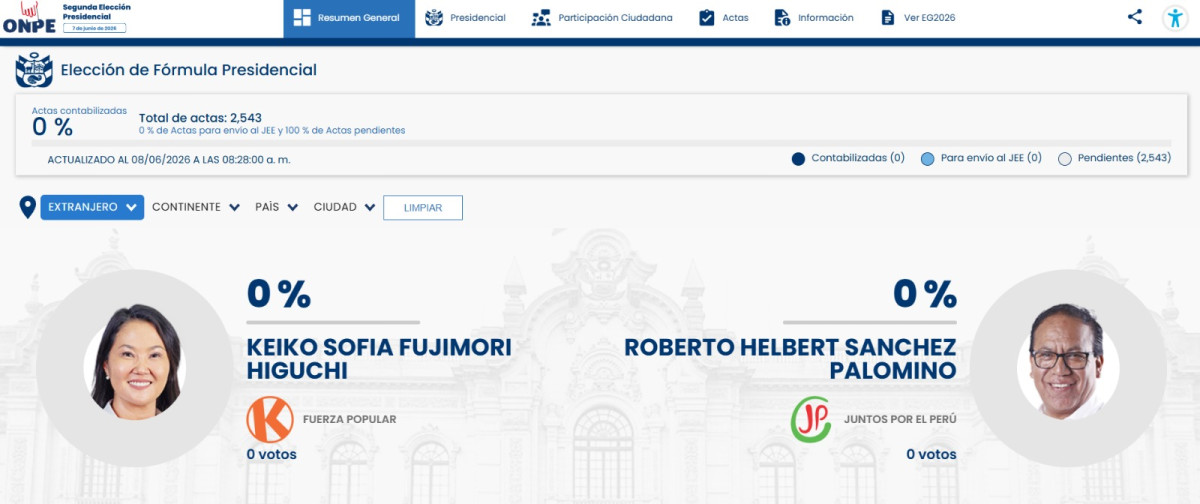Click the Resumen General grid icon
1200x504 pixels.
(x=302, y=18)
